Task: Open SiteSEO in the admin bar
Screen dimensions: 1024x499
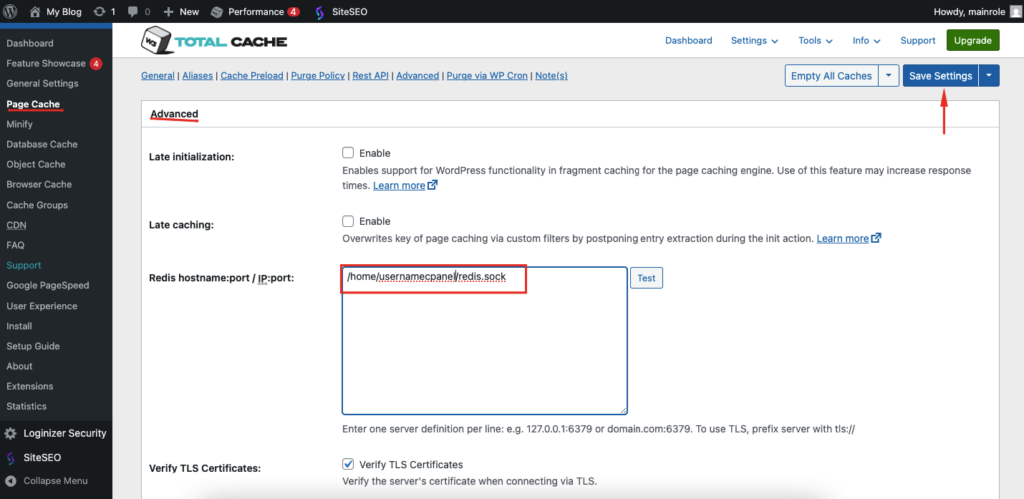Action: pos(341,12)
